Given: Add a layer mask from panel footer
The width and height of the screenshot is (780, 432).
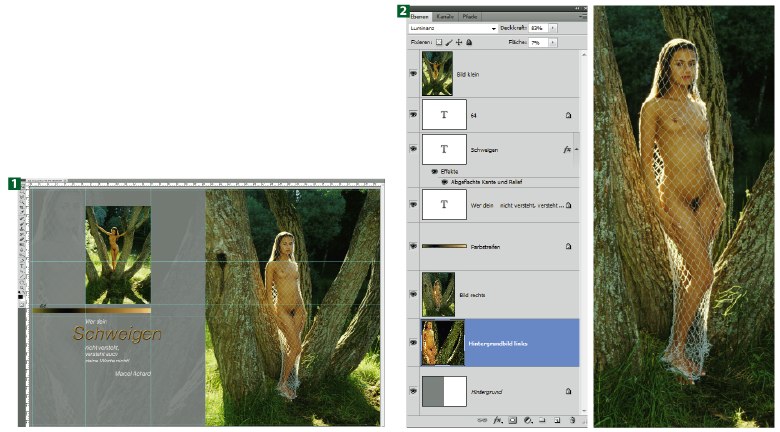Looking at the screenshot, I should pyautogui.click(x=510, y=421).
